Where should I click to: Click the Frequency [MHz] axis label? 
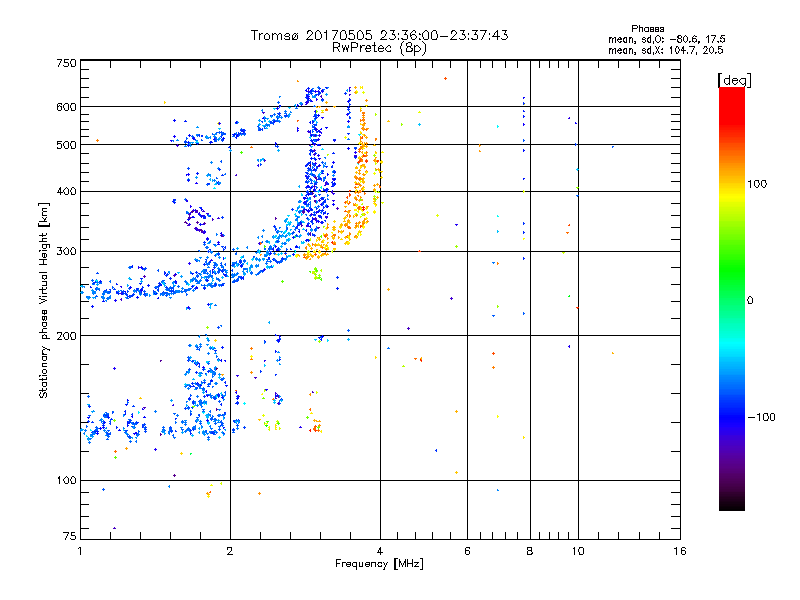[379, 564]
